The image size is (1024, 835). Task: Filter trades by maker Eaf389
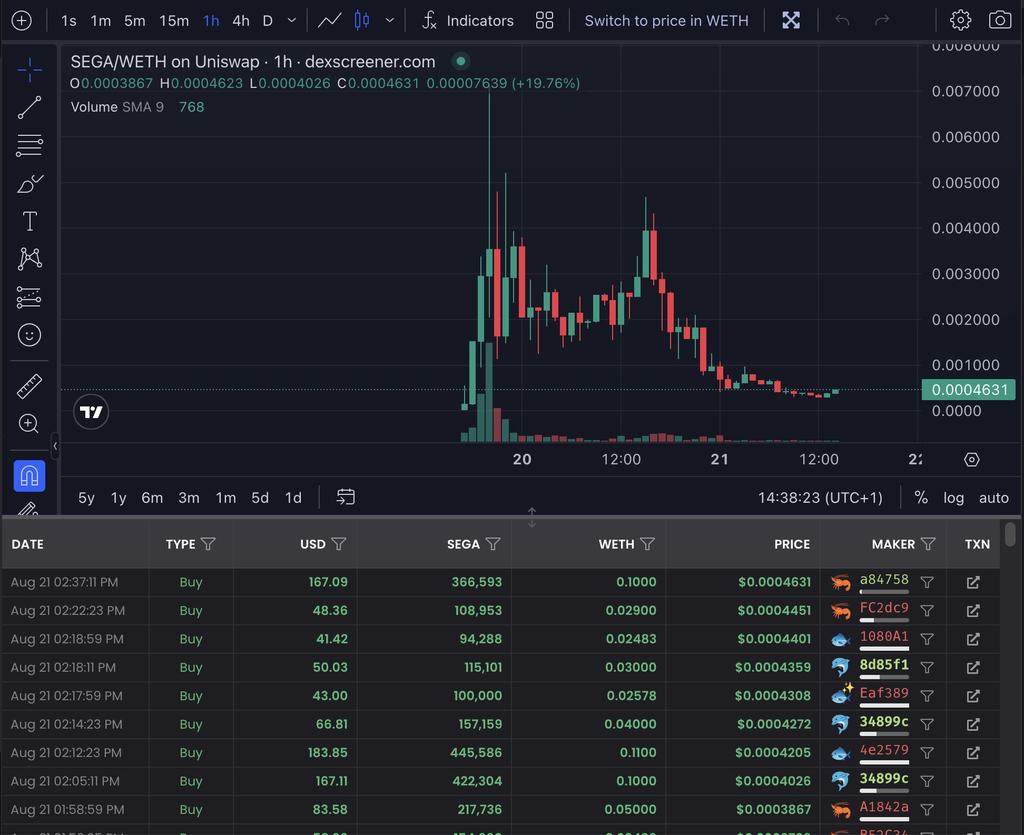tap(927, 696)
